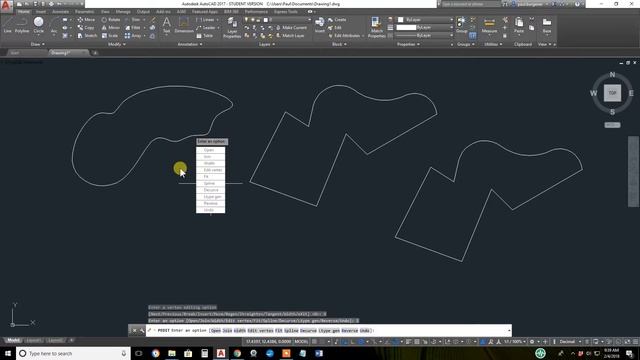Open the Home ribbon tab

(23, 12)
